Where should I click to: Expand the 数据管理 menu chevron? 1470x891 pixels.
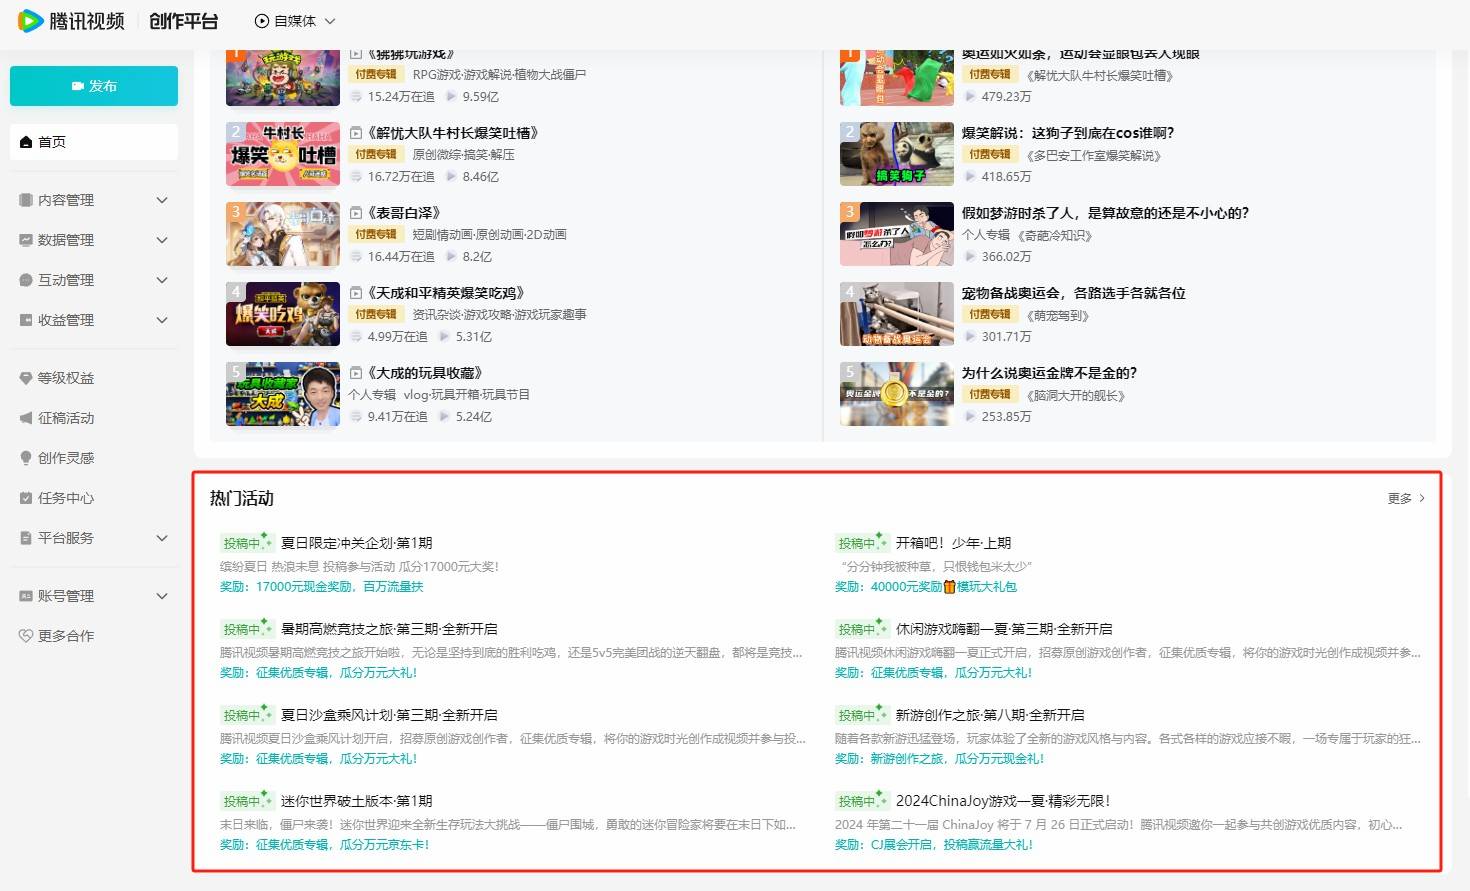162,240
